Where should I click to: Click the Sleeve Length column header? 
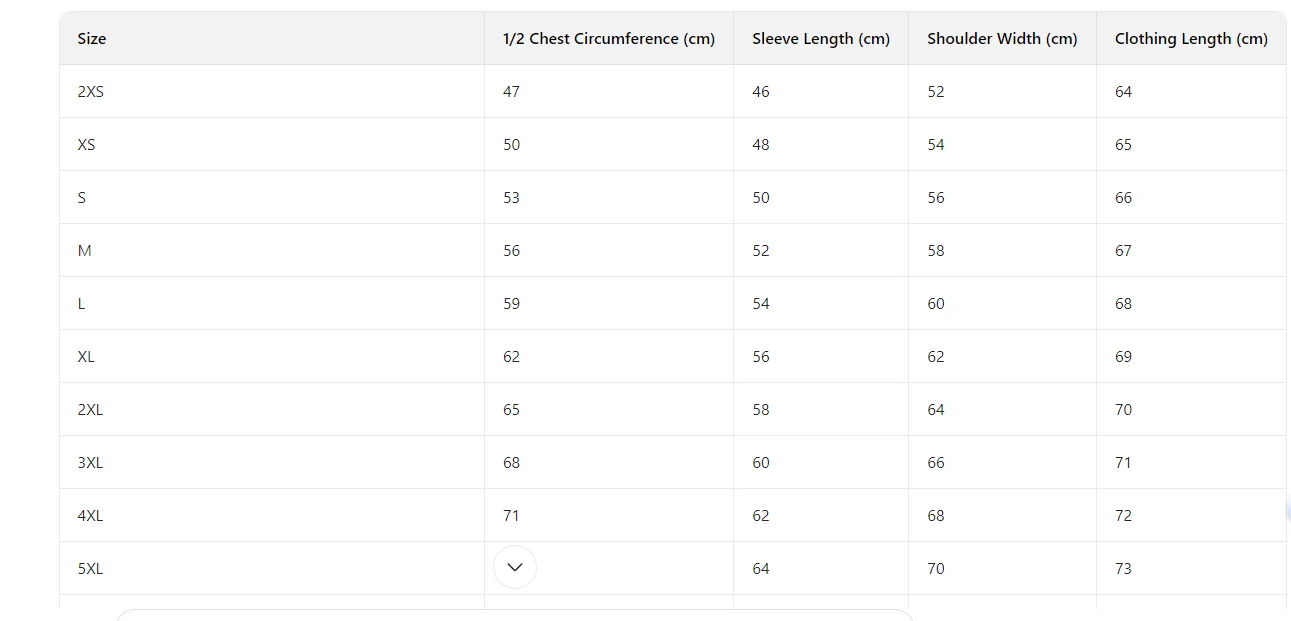click(821, 39)
